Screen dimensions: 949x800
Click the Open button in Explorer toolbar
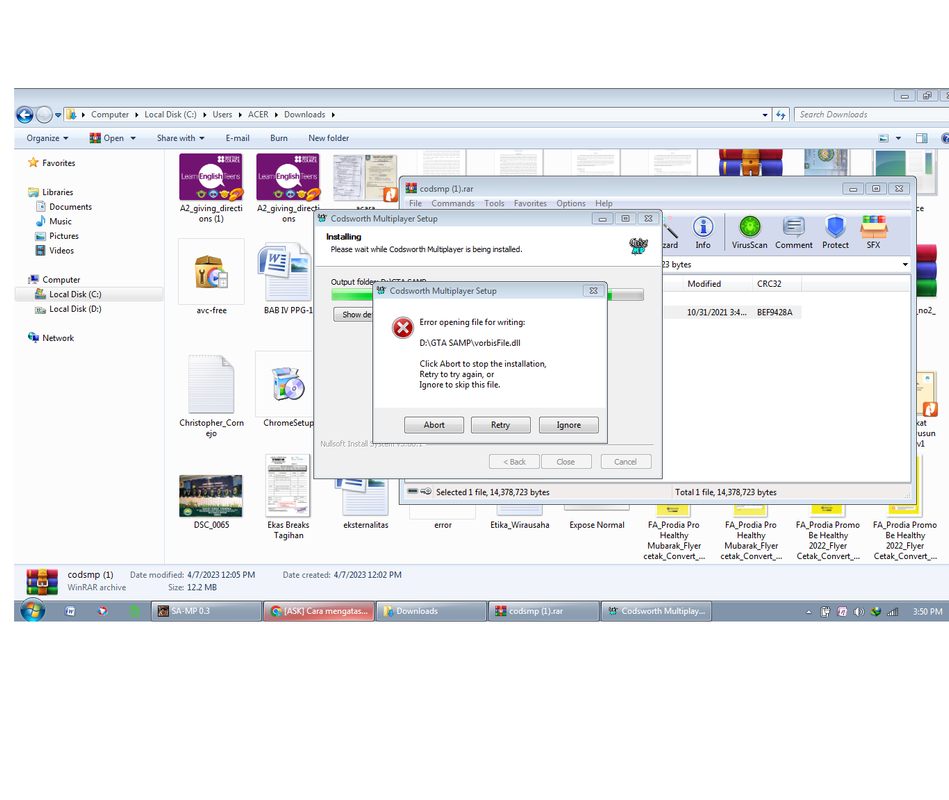[107, 138]
